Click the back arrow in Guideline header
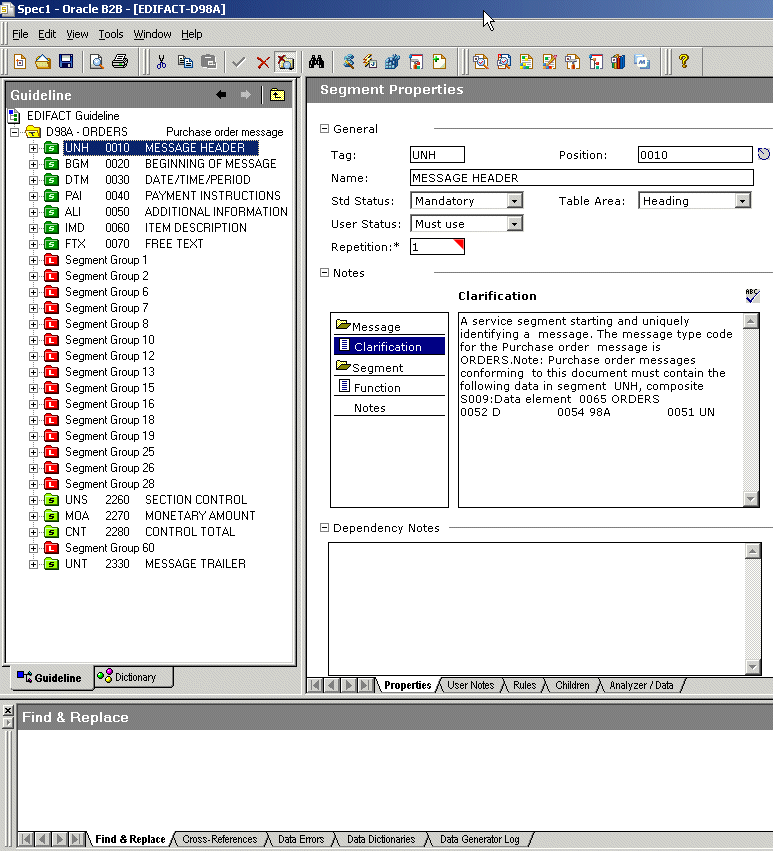This screenshot has width=773, height=851. pyautogui.click(x=221, y=94)
